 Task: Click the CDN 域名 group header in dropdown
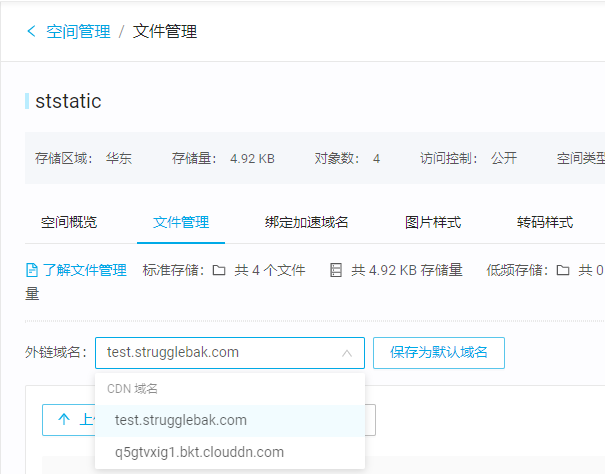pyautogui.click(x=133, y=388)
